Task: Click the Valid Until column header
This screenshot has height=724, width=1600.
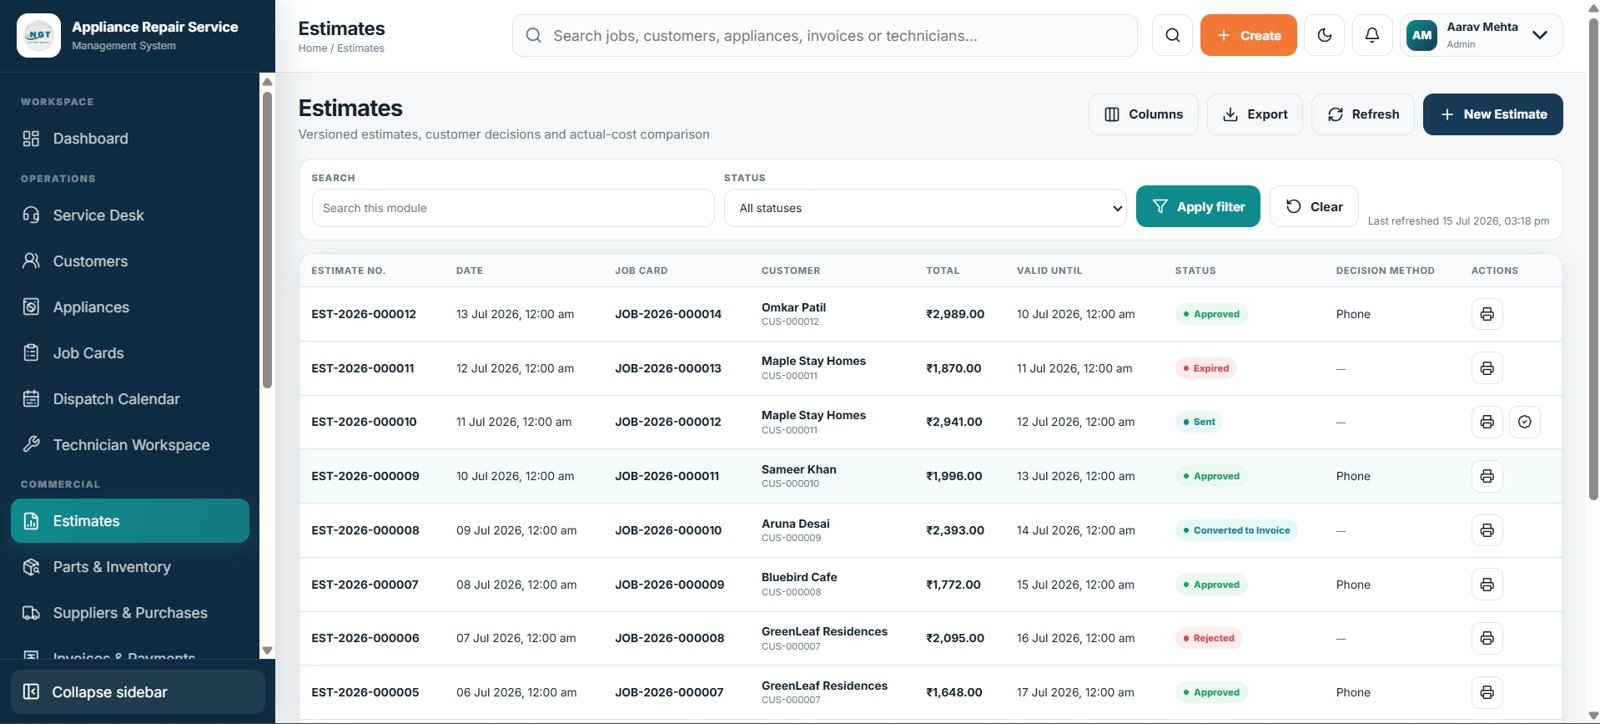Action: (1049, 271)
